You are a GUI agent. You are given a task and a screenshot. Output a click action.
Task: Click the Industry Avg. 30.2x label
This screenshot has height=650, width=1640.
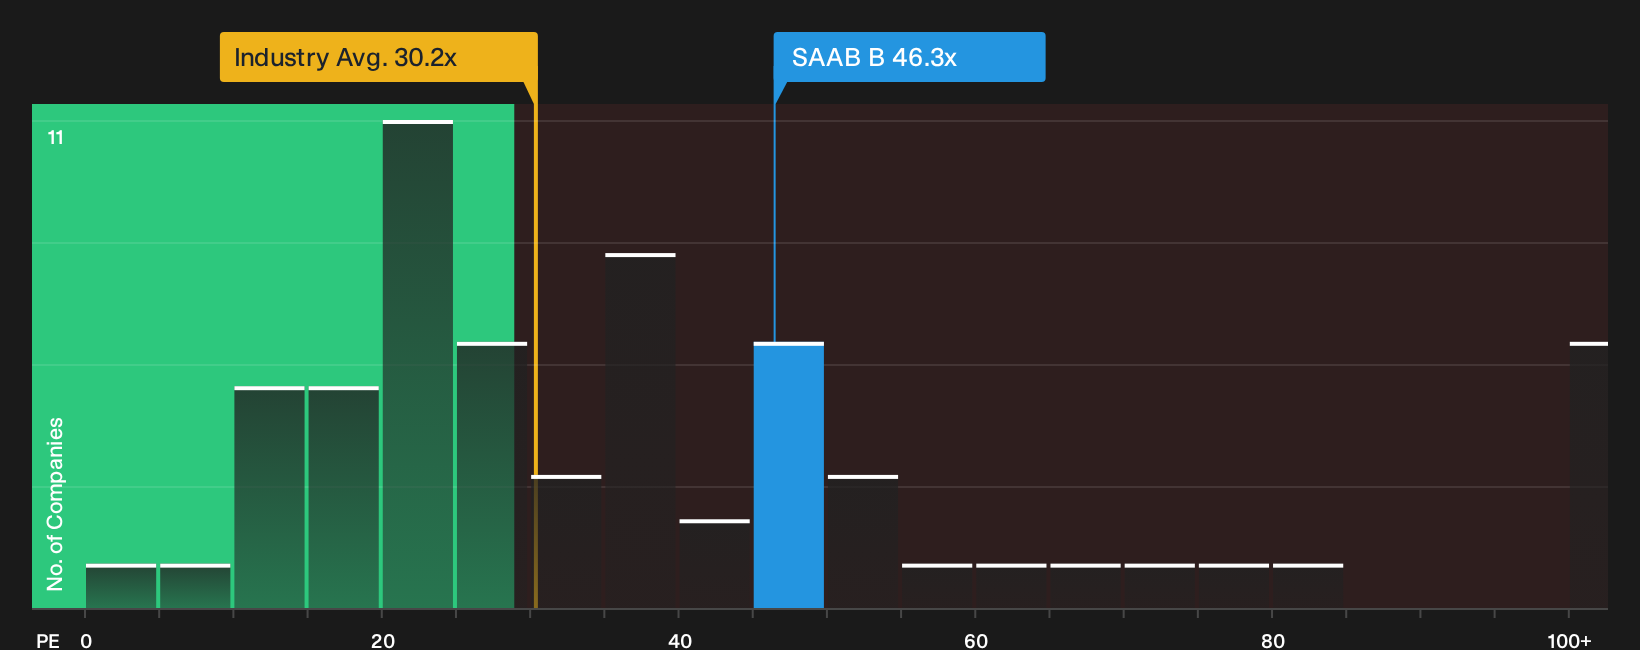[x=378, y=57]
